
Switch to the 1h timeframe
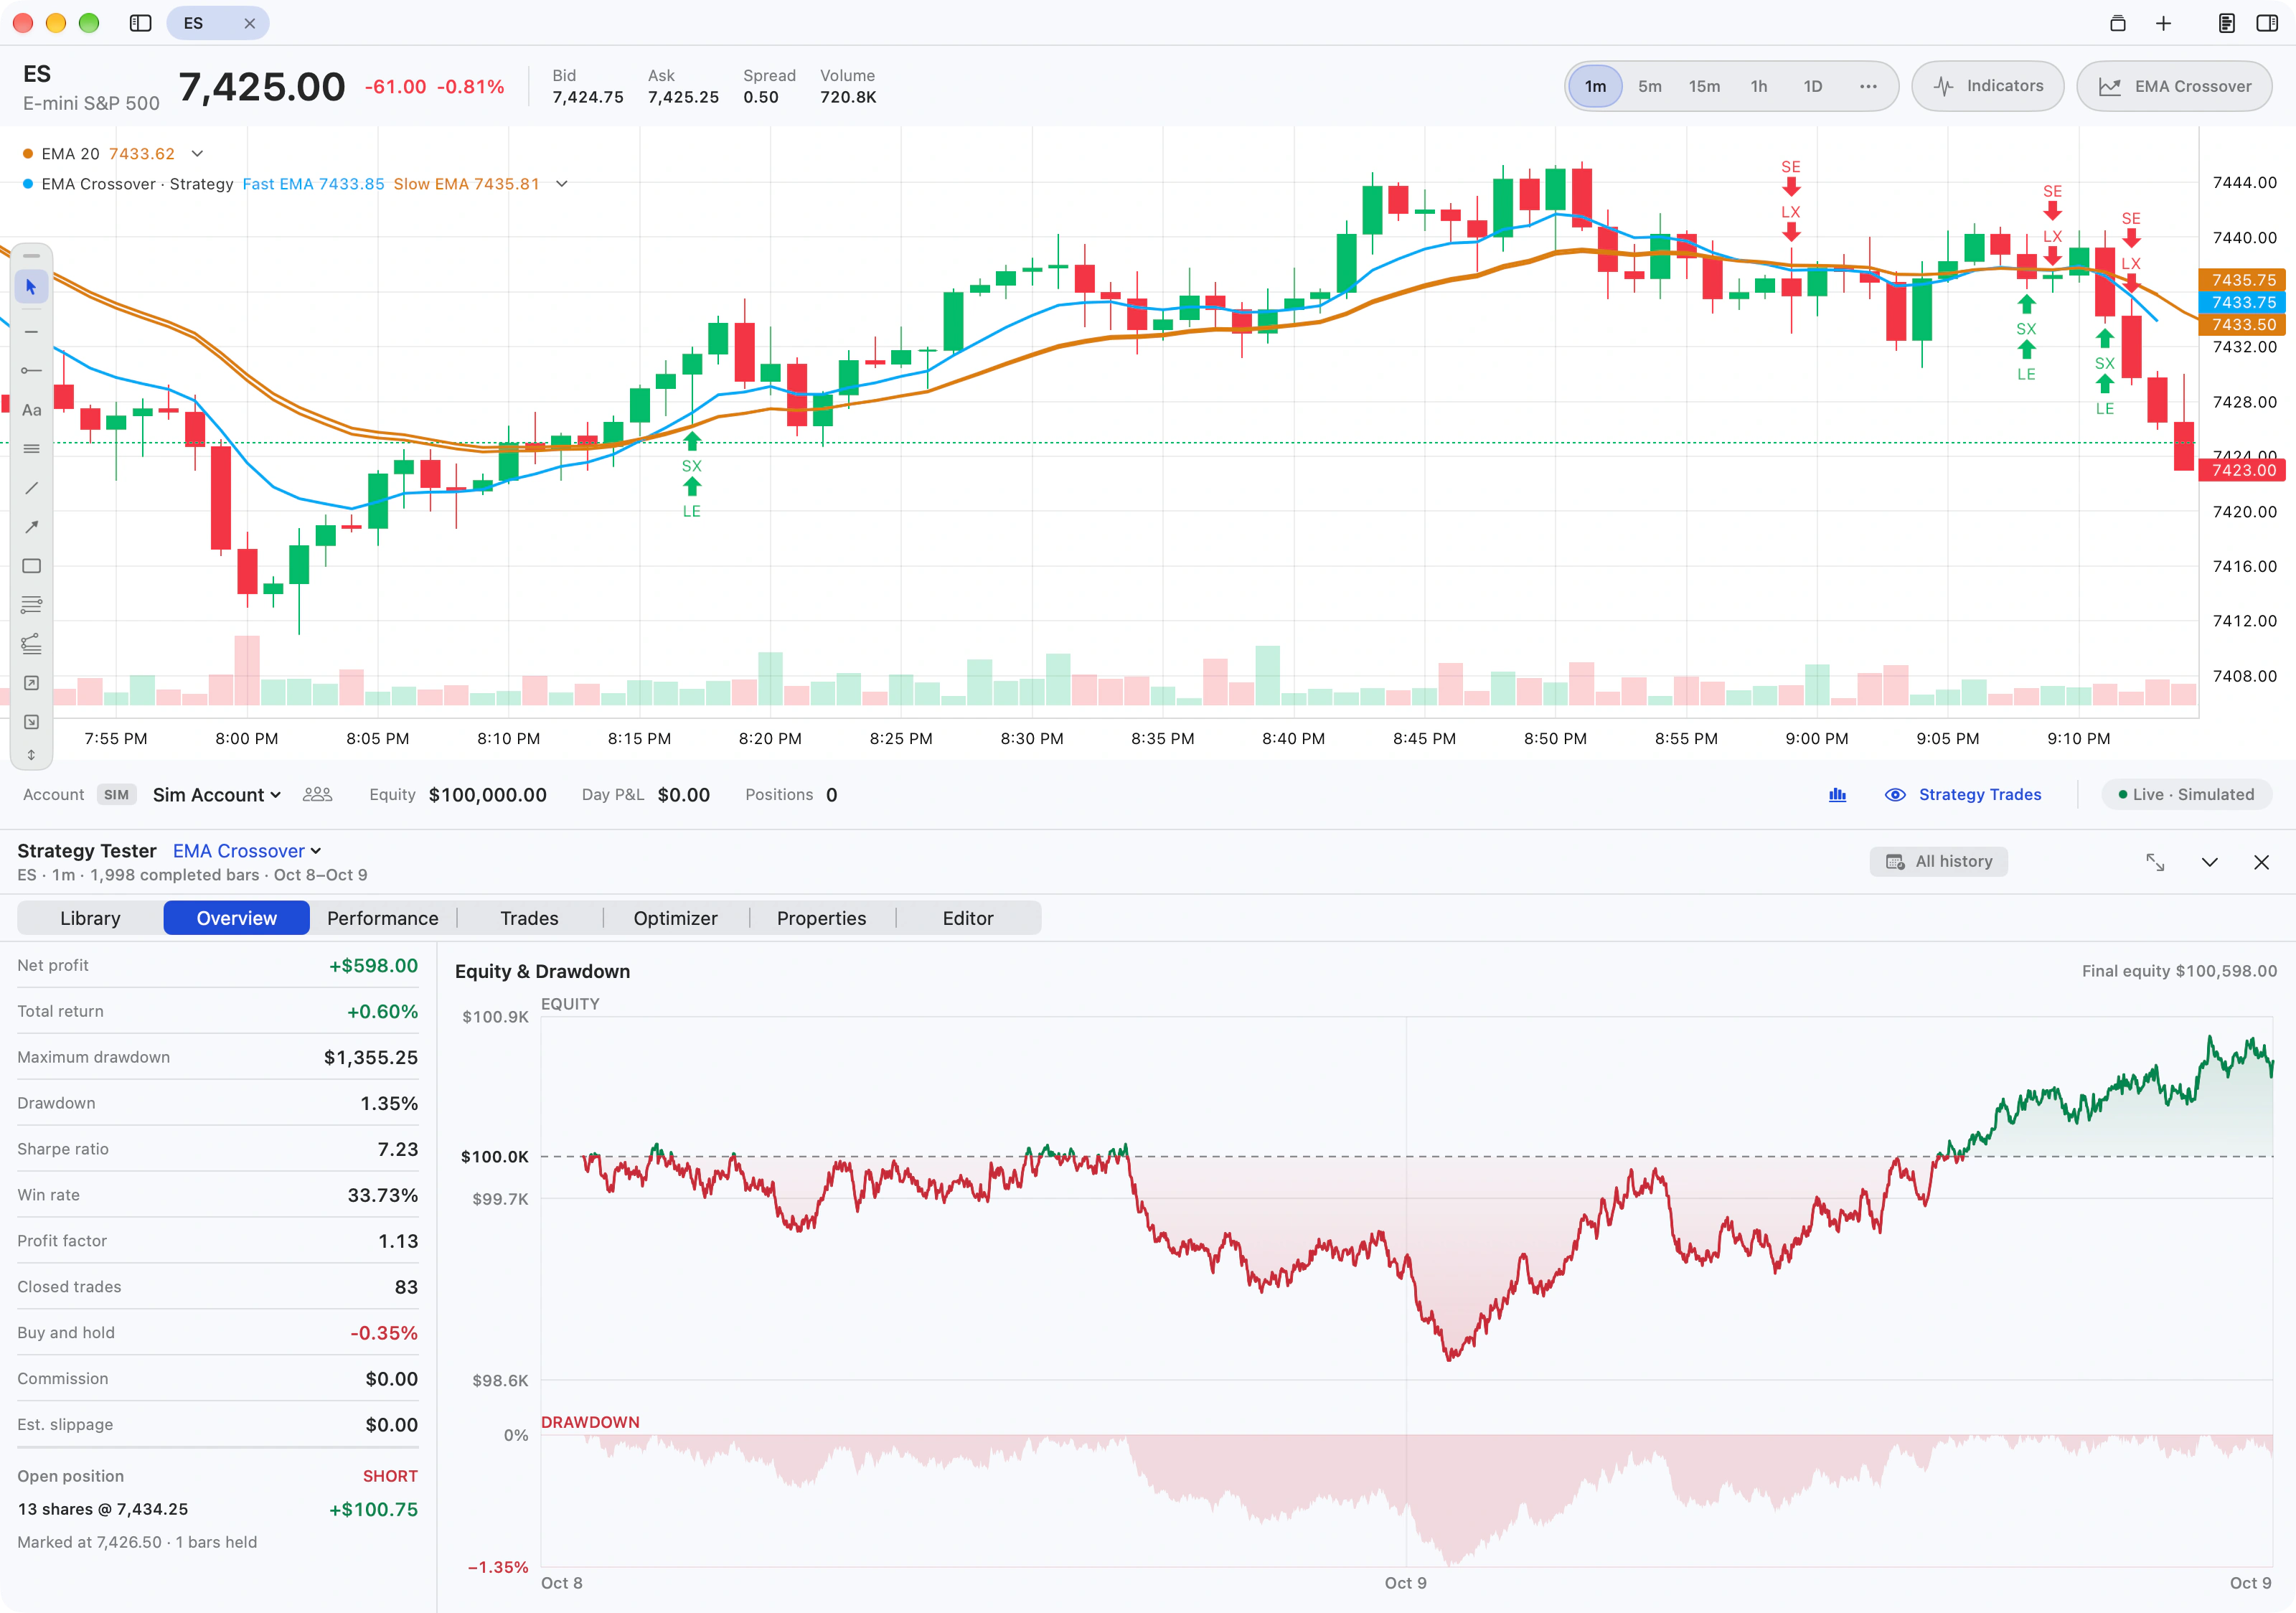tap(1759, 86)
